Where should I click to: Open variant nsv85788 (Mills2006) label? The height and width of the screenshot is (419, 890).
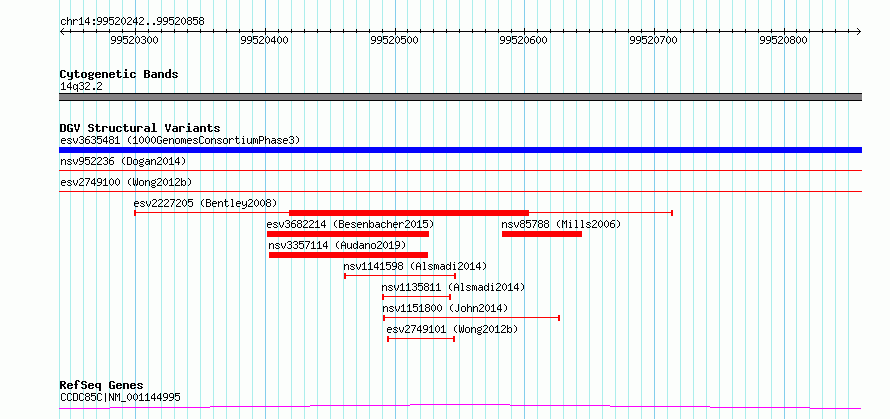[x=561, y=224]
